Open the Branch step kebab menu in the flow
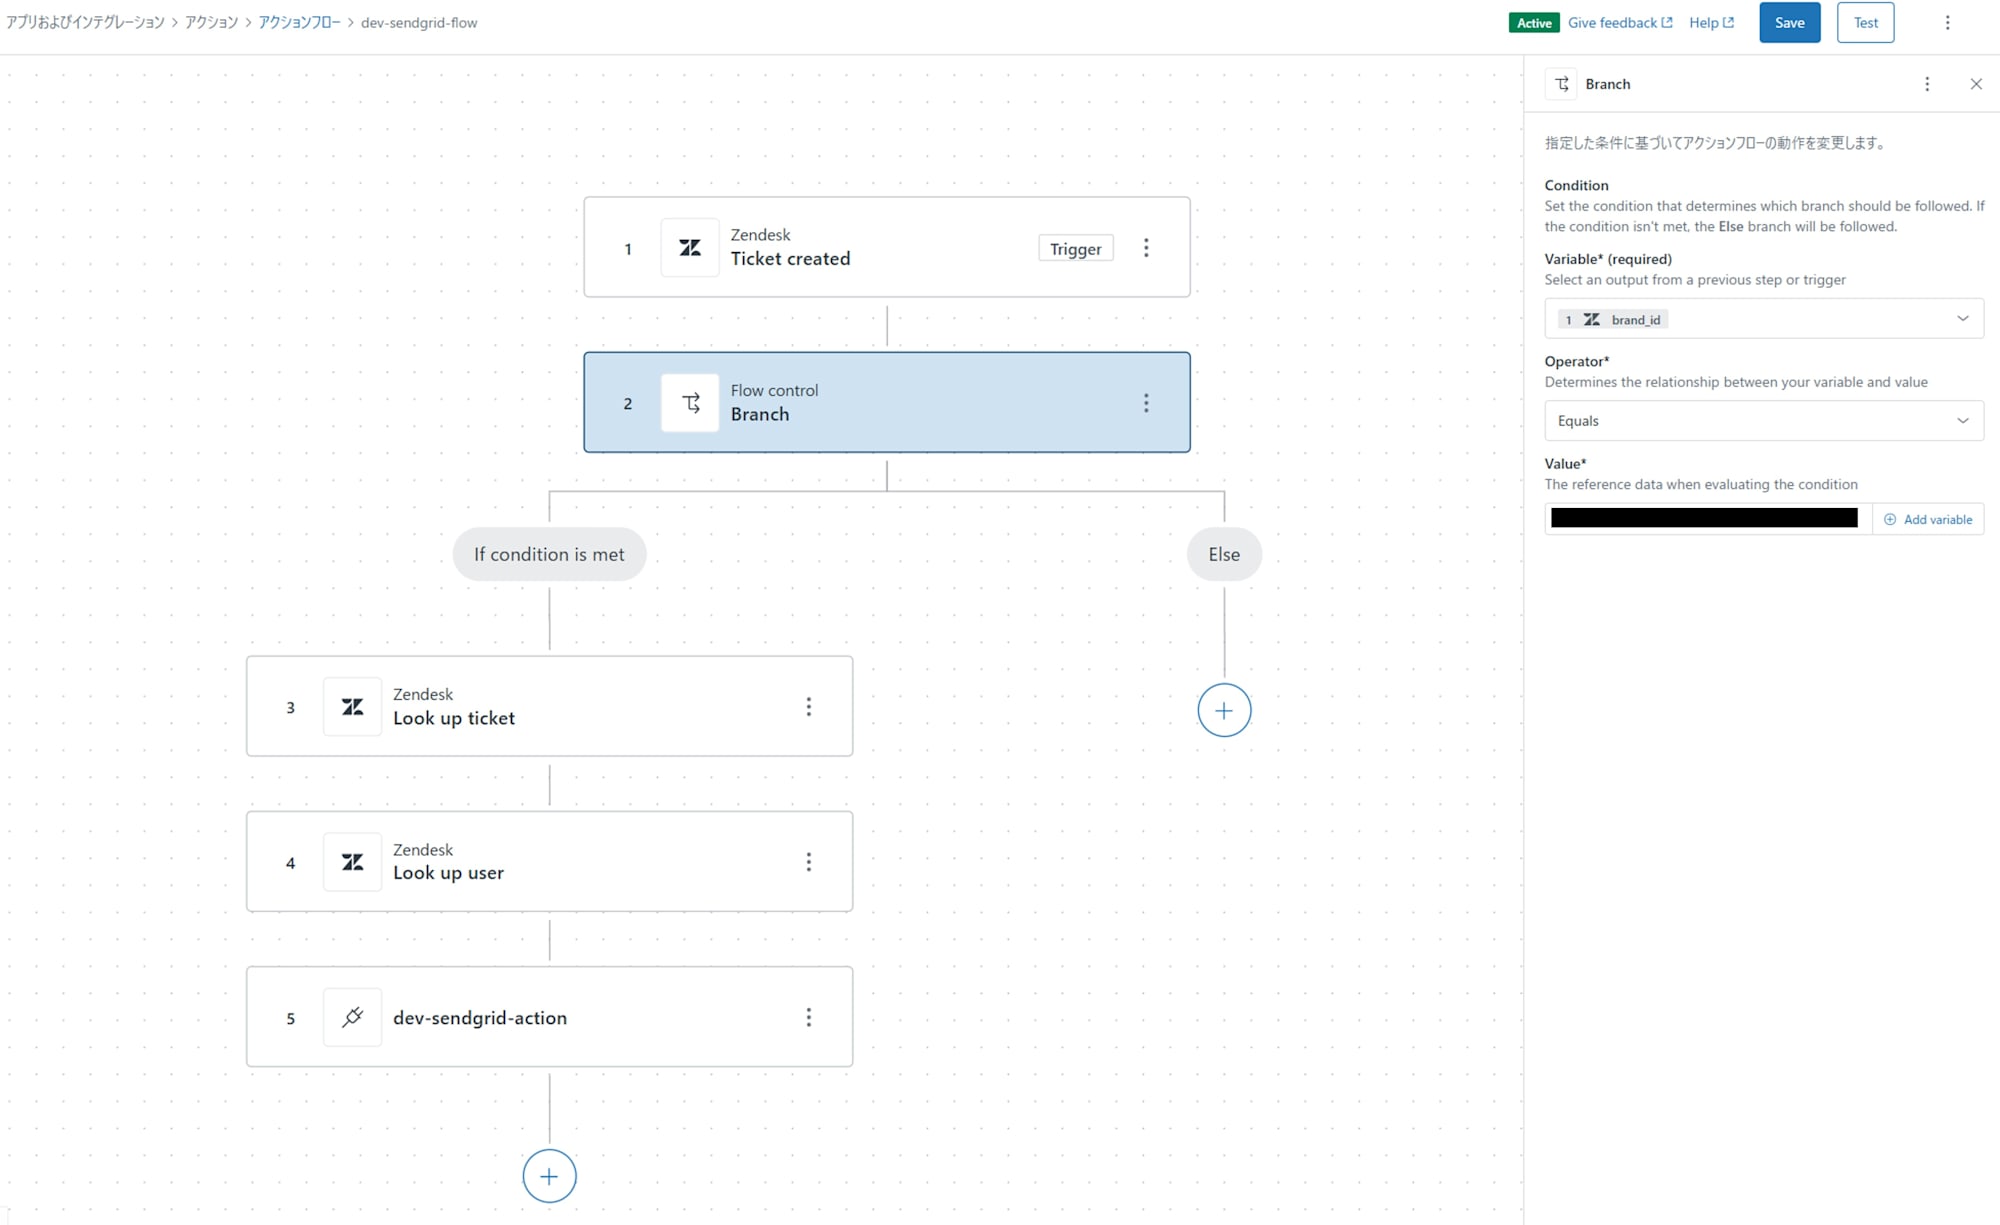 (x=1146, y=403)
